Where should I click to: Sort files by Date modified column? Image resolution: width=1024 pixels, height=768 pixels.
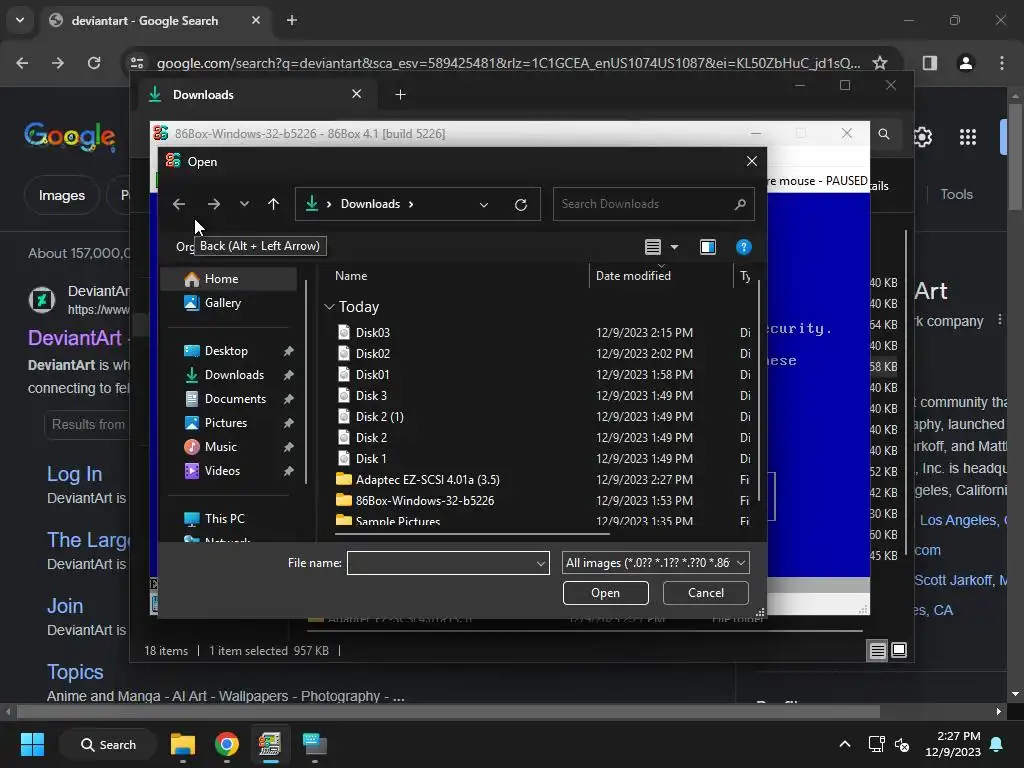[633, 276]
